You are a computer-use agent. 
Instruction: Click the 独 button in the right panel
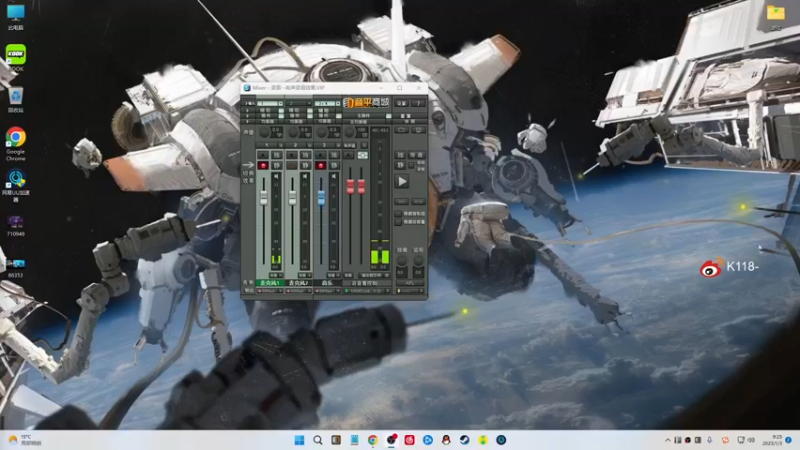[x=400, y=155]
